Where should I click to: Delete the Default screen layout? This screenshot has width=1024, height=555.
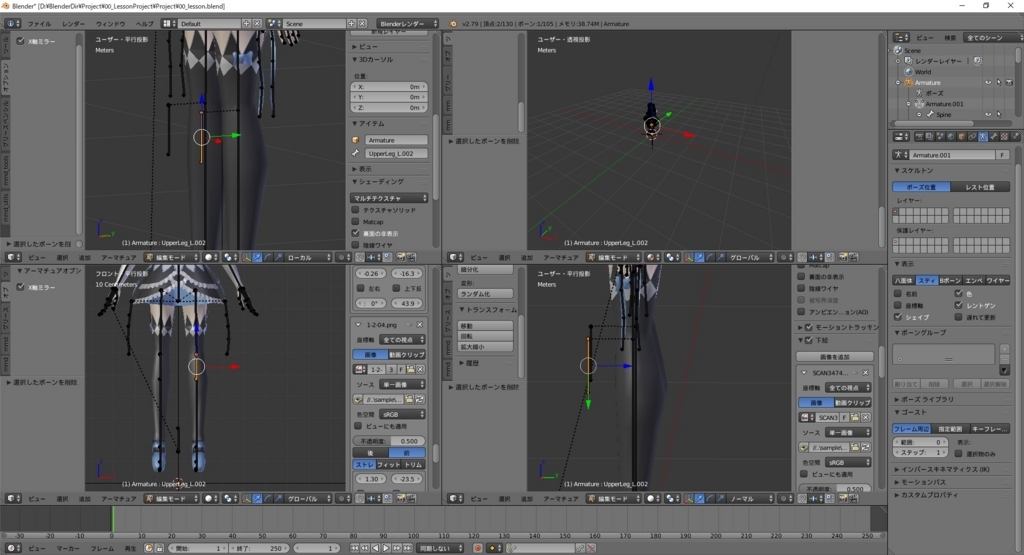tap(257, 24)
